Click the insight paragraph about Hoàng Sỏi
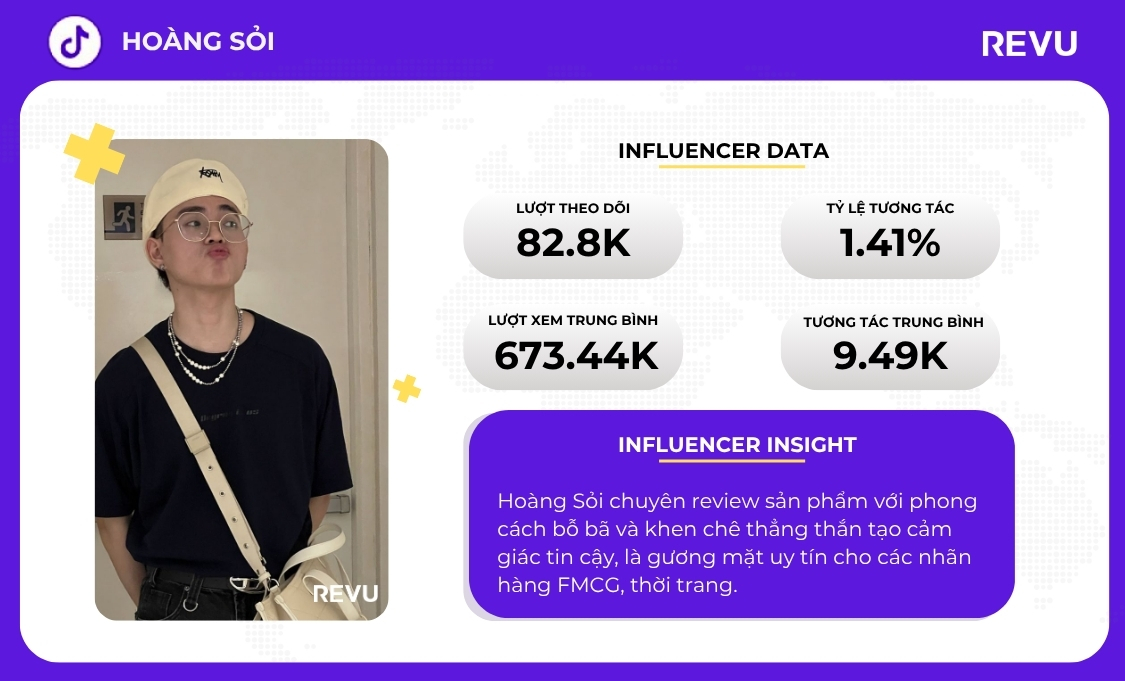The height and width of the screenshot is (681, 1125). (x=737, y=543)
